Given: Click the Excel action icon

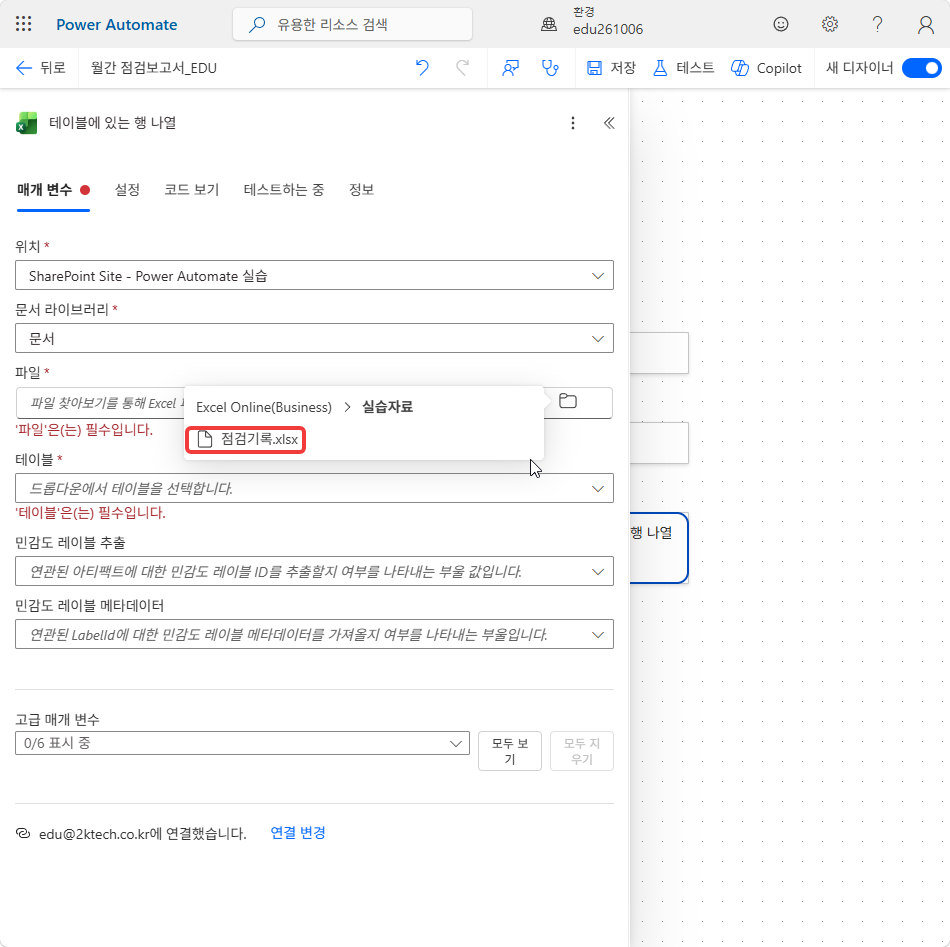Looking at the screenshot, I should pos(26,123).
